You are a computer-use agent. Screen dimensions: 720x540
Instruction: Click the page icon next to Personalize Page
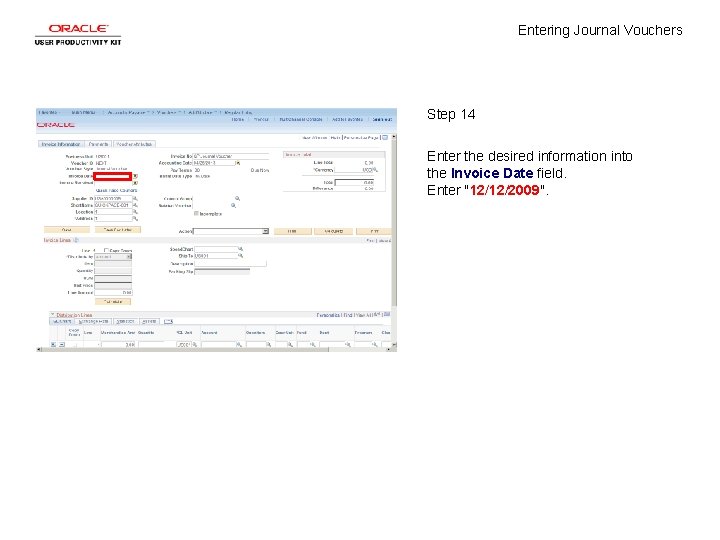(x=385, y=137)
